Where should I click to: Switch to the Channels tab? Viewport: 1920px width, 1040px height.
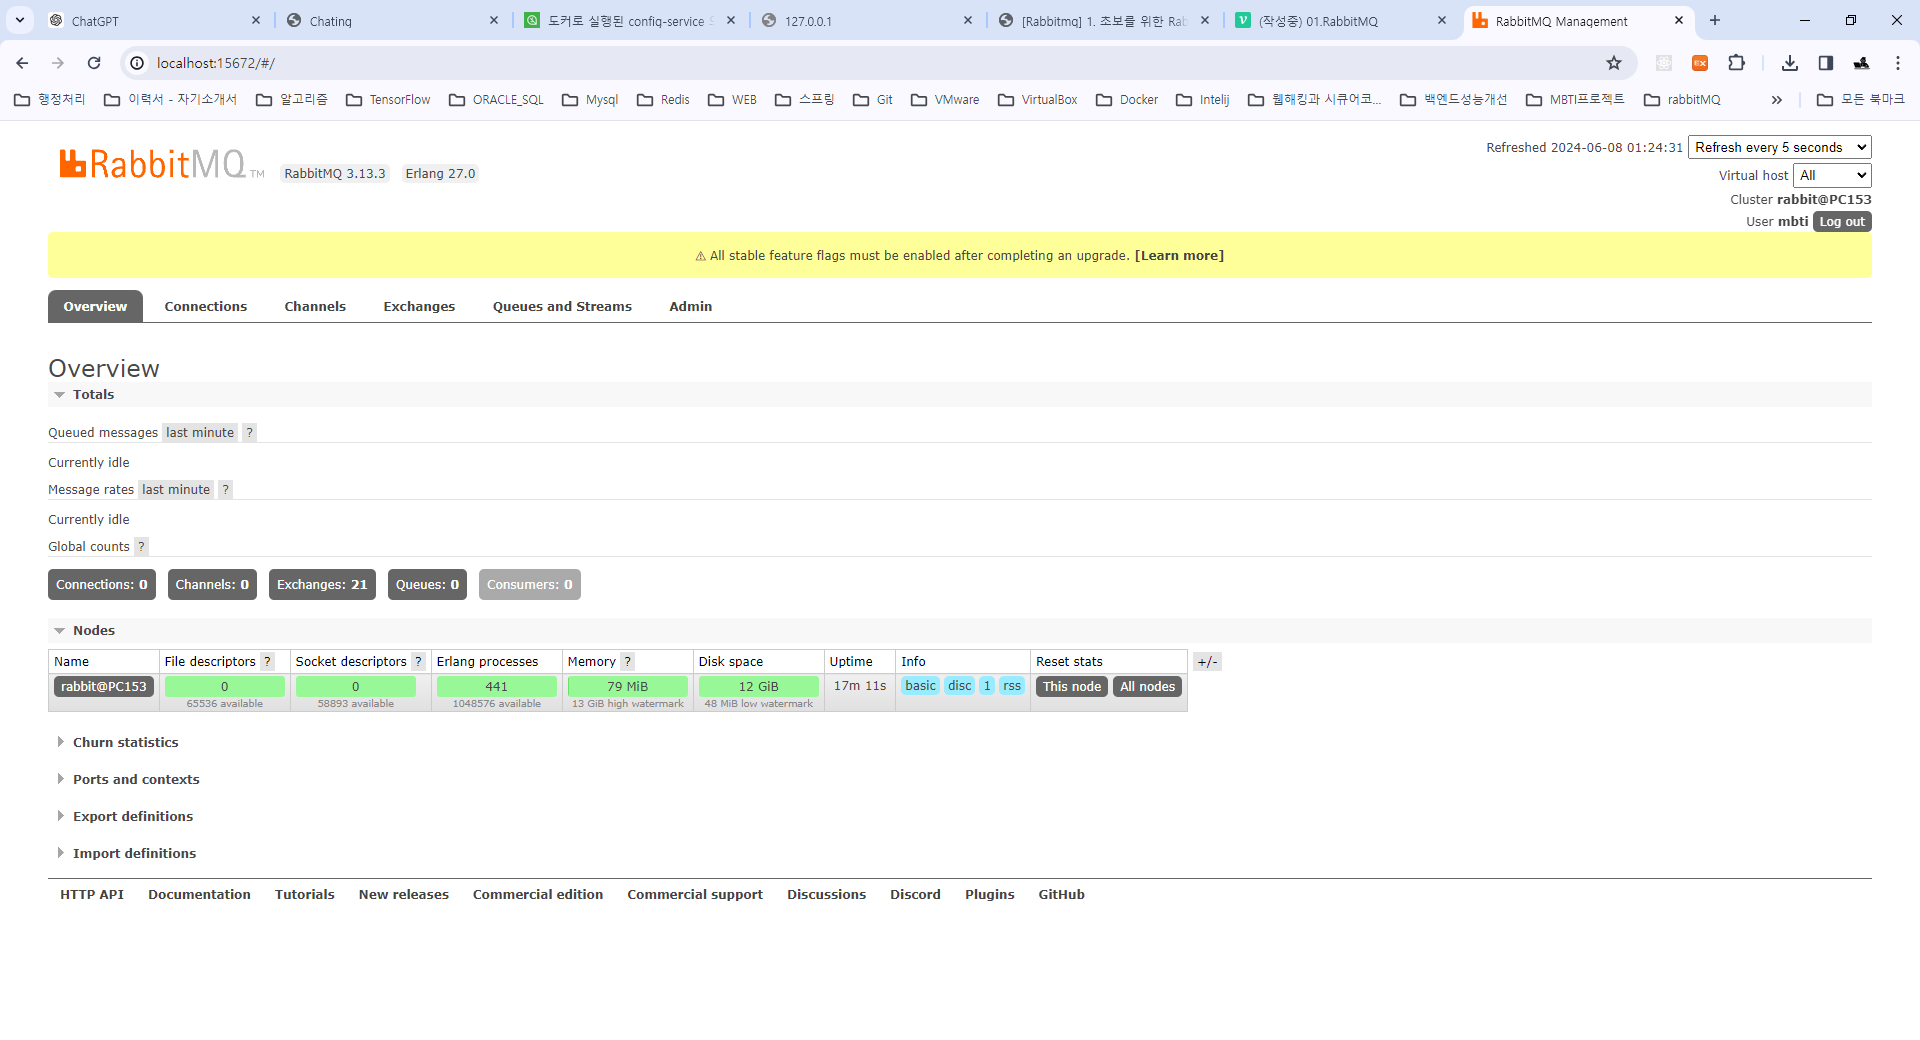tap(315, 307)
